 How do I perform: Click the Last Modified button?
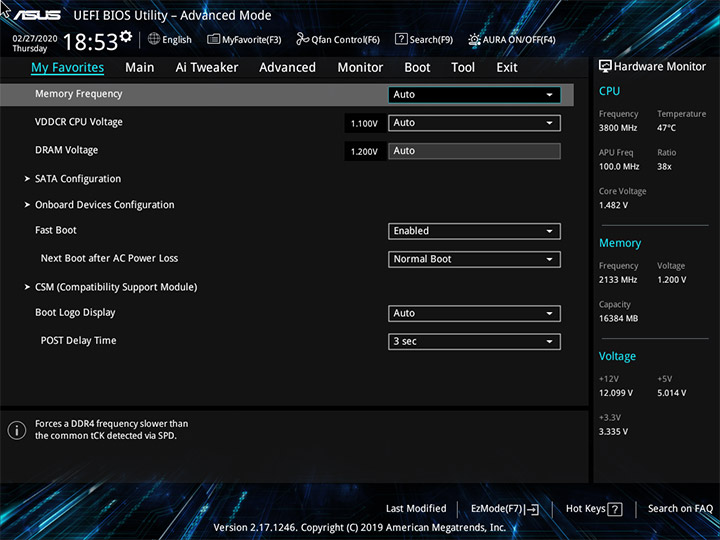[416, 508]
